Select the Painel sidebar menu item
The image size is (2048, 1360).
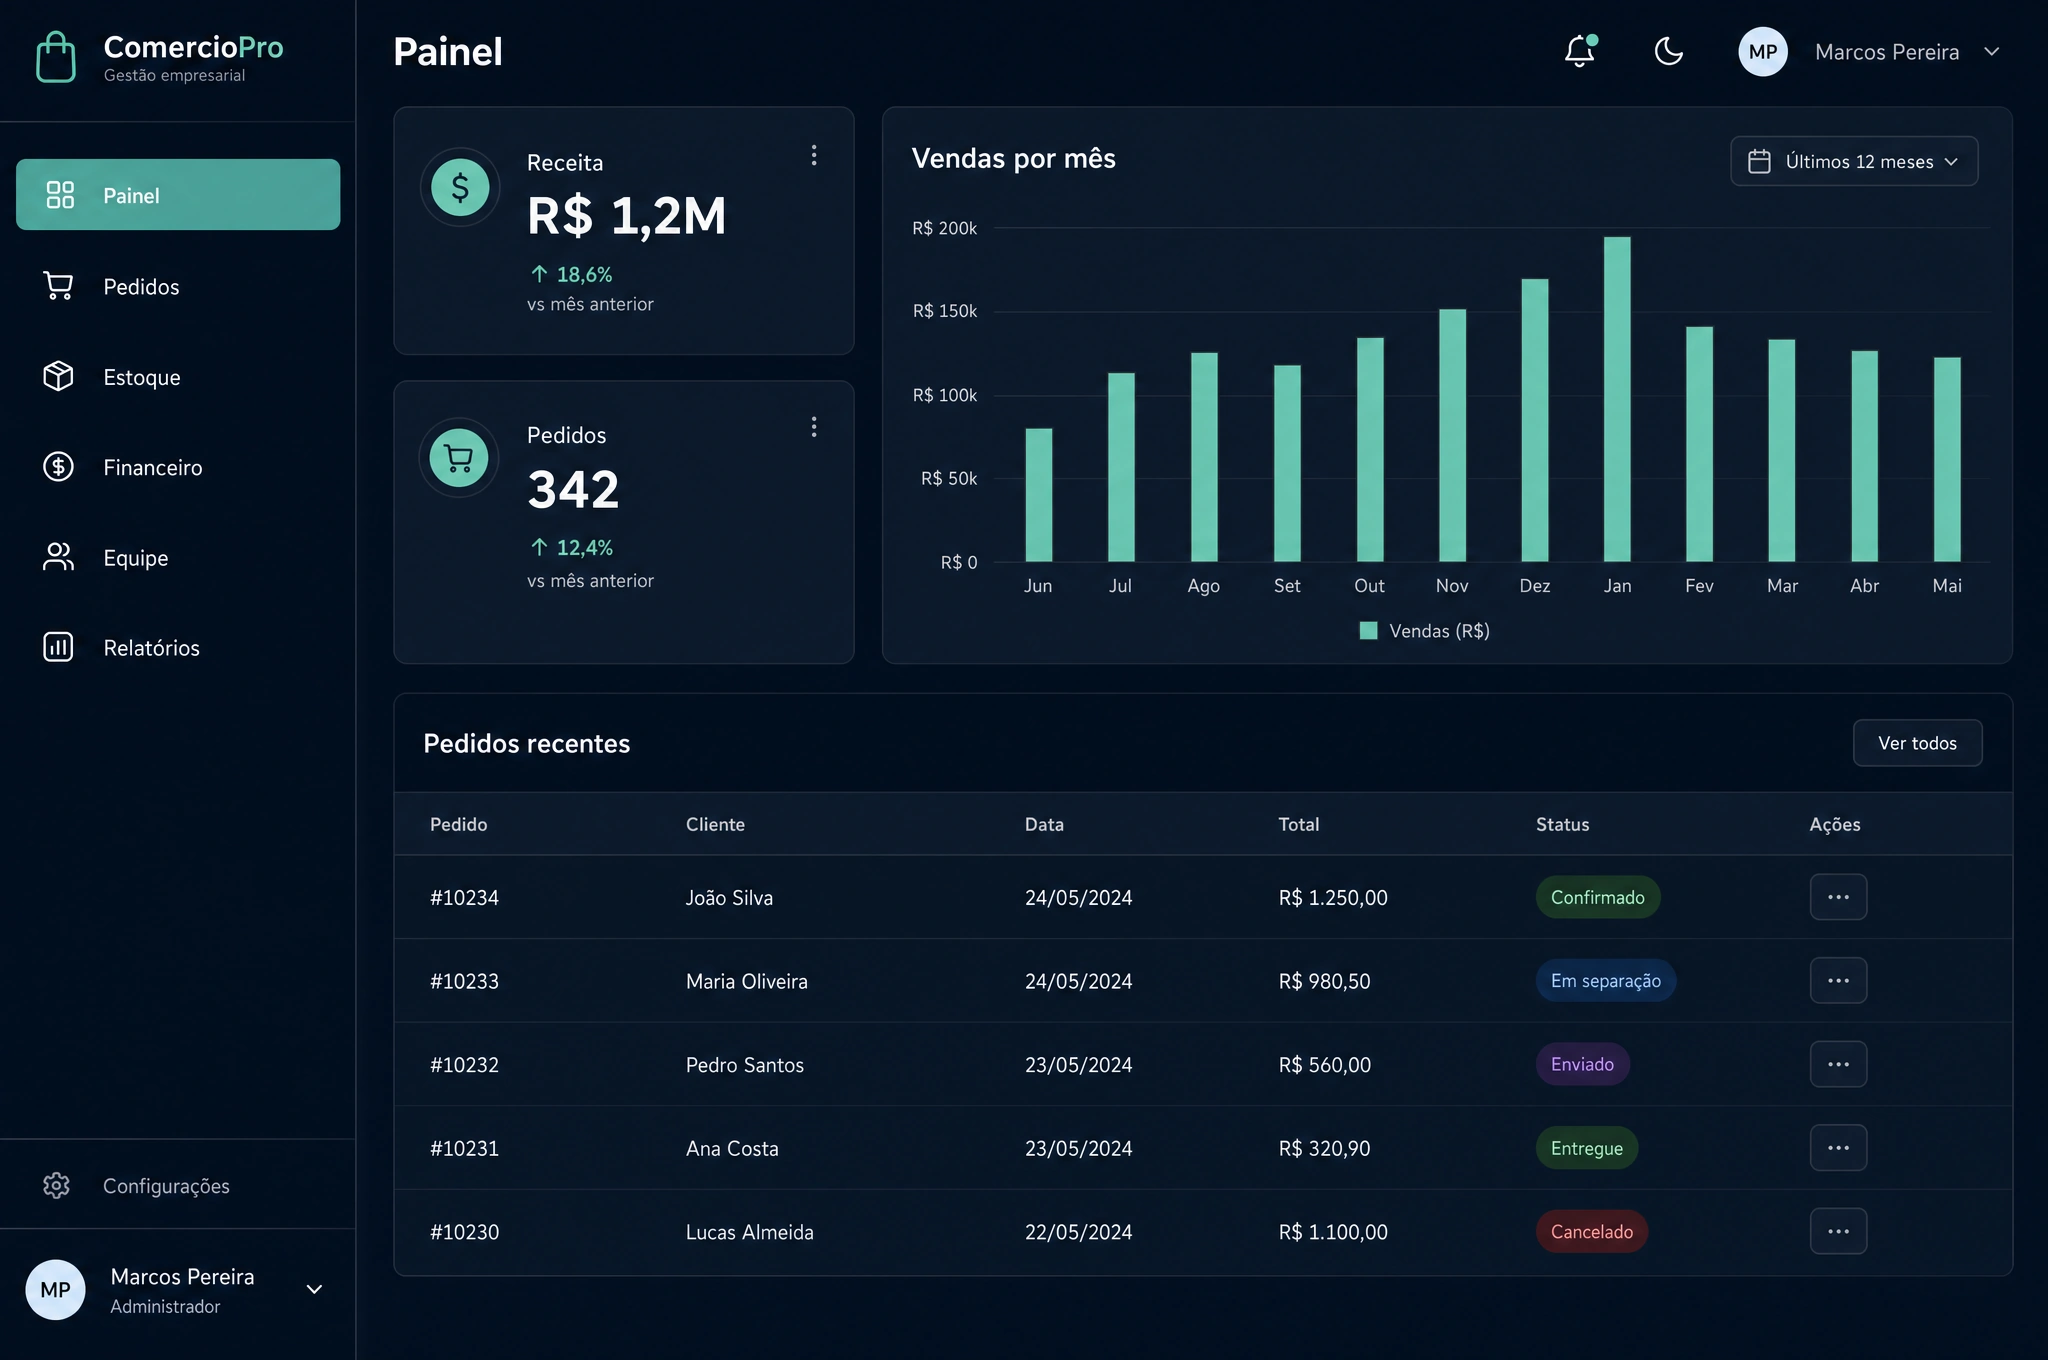pyautogui.click(x=178, y=195)
